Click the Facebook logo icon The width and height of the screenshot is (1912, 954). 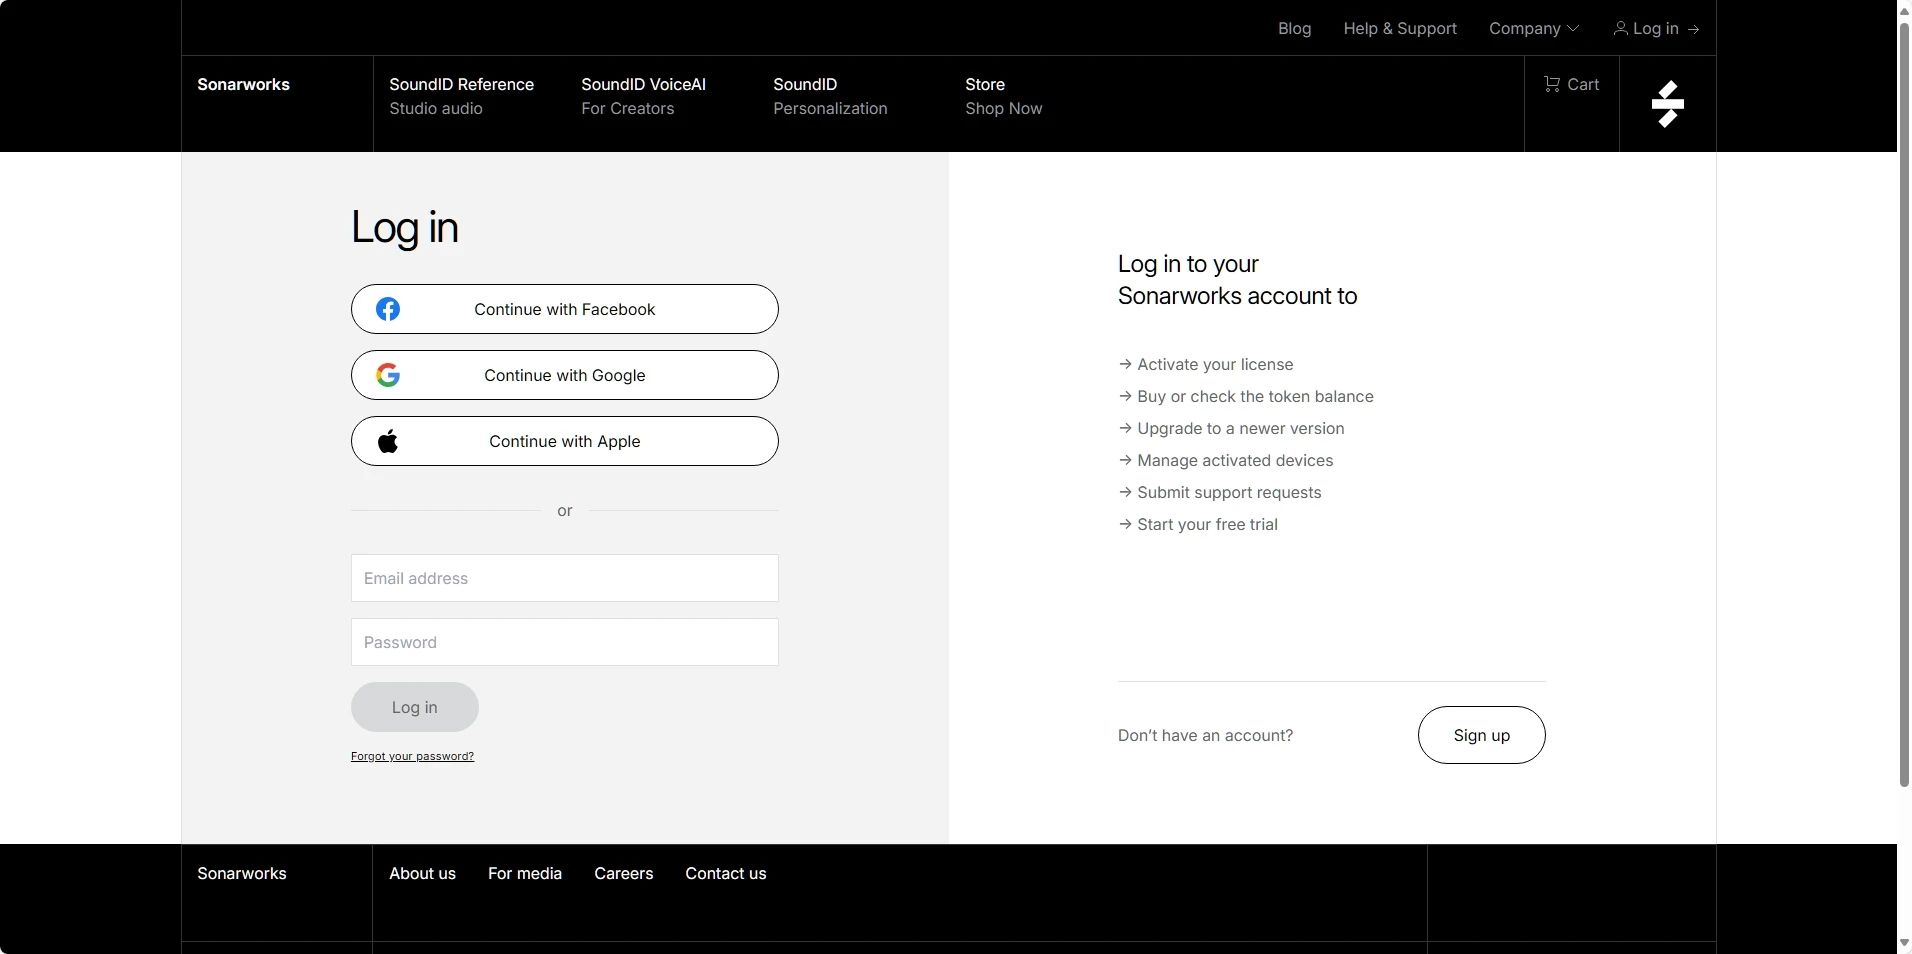tap(388, 309)
